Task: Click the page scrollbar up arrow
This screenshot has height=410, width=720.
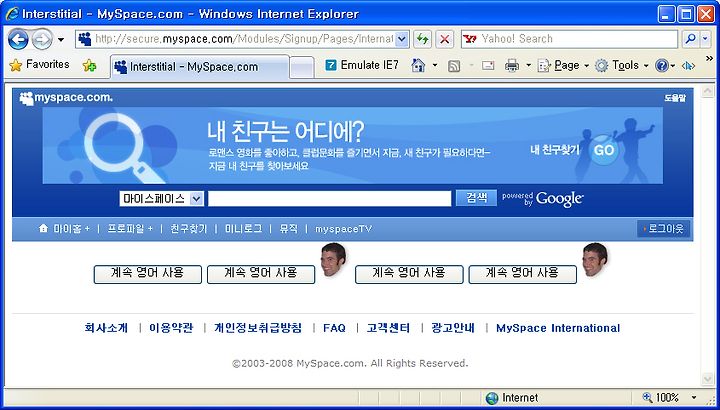Action: (707, 92)
